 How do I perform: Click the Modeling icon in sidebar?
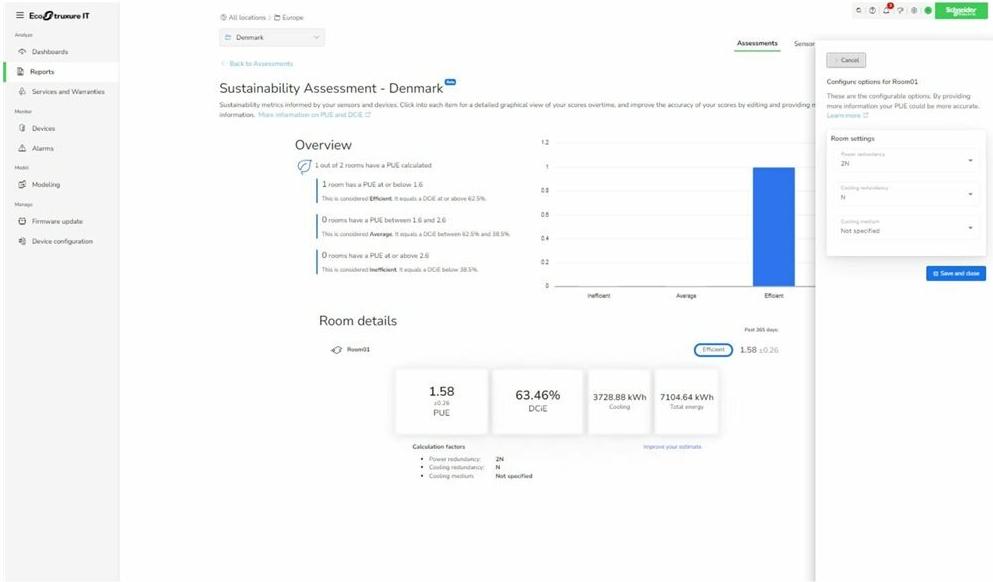(22, 185)
